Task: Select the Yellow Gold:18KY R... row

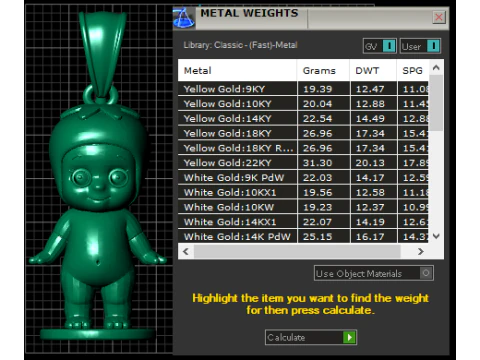Action: [x=303, y=148]
